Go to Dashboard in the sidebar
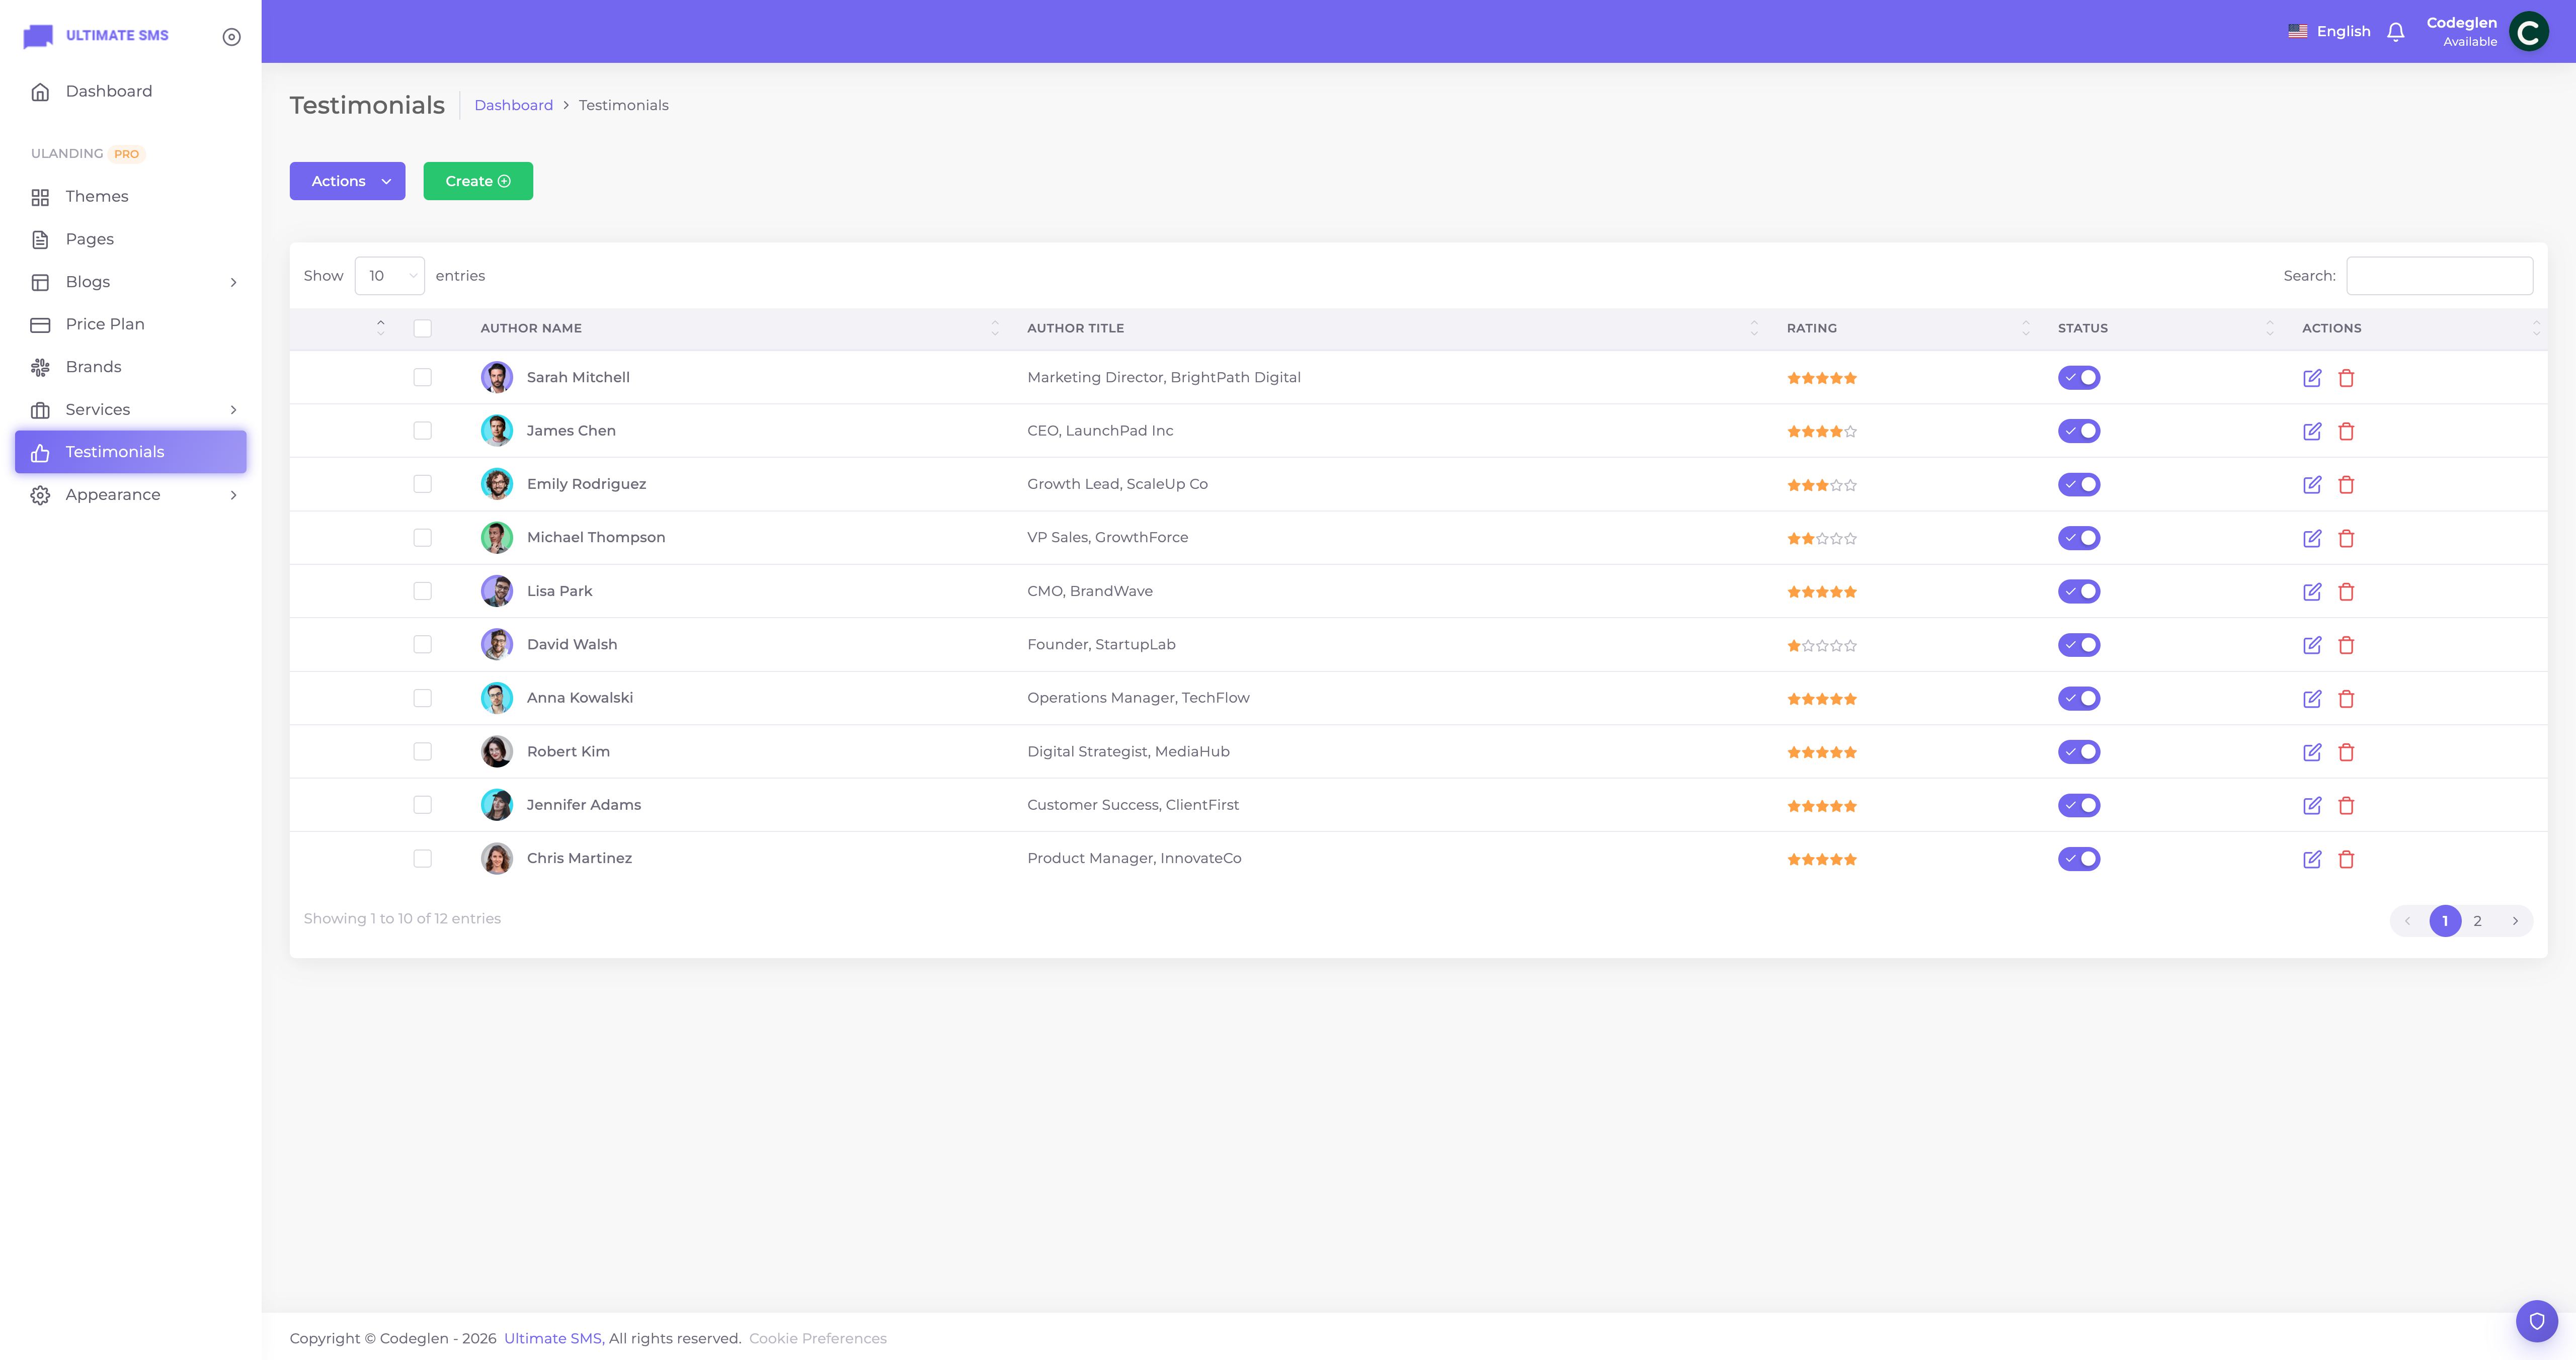 coord(131,91)
